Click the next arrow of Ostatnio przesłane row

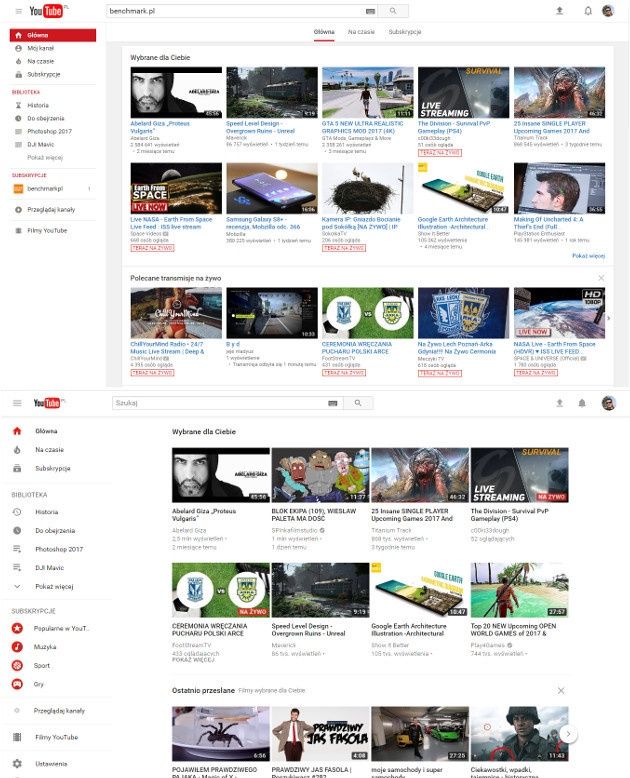[568, 734]
